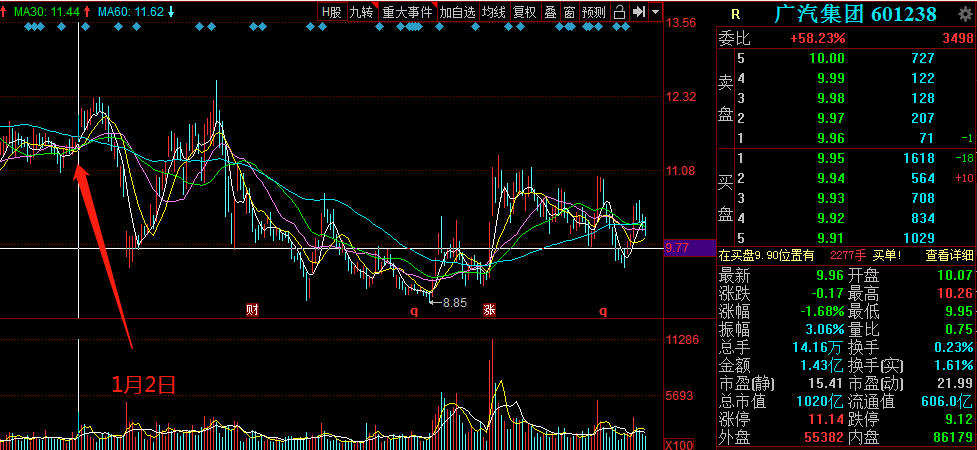This screenshot has height=450, width=977.
Task: Click the 8.85 low price label
Action: click(454, 303)
